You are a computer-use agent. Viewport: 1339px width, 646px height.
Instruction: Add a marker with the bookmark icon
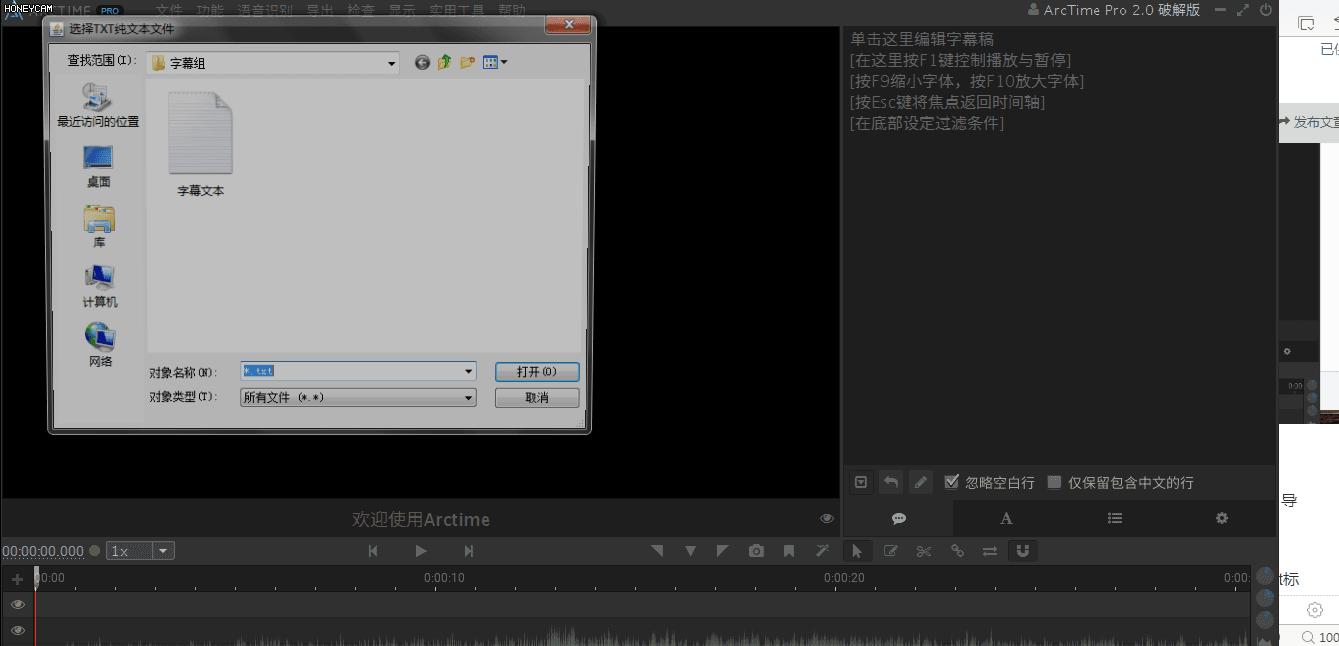tap(790, 550)
